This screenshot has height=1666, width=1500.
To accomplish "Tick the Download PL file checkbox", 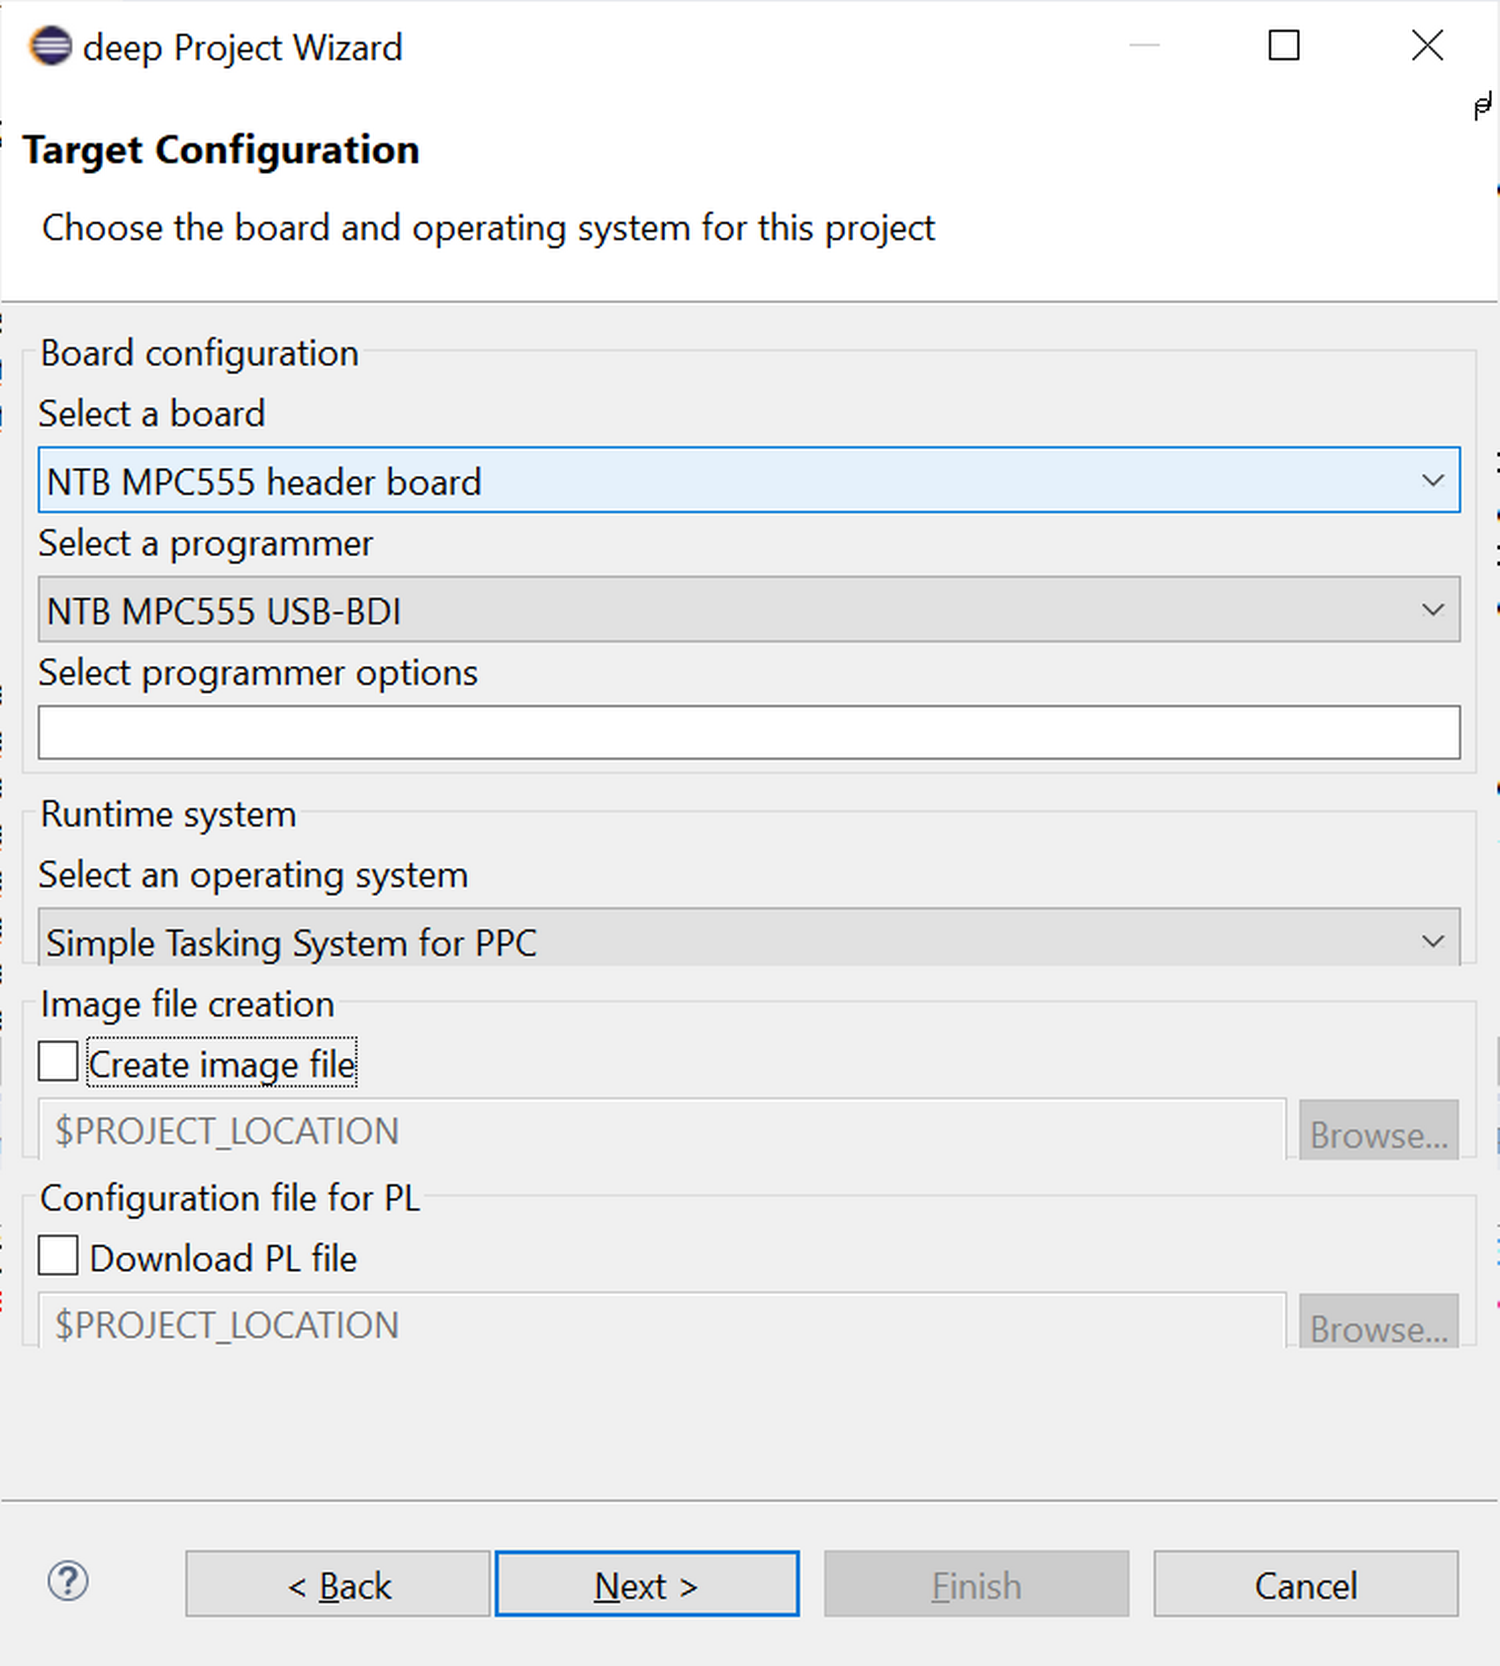I will point(58,1256).
